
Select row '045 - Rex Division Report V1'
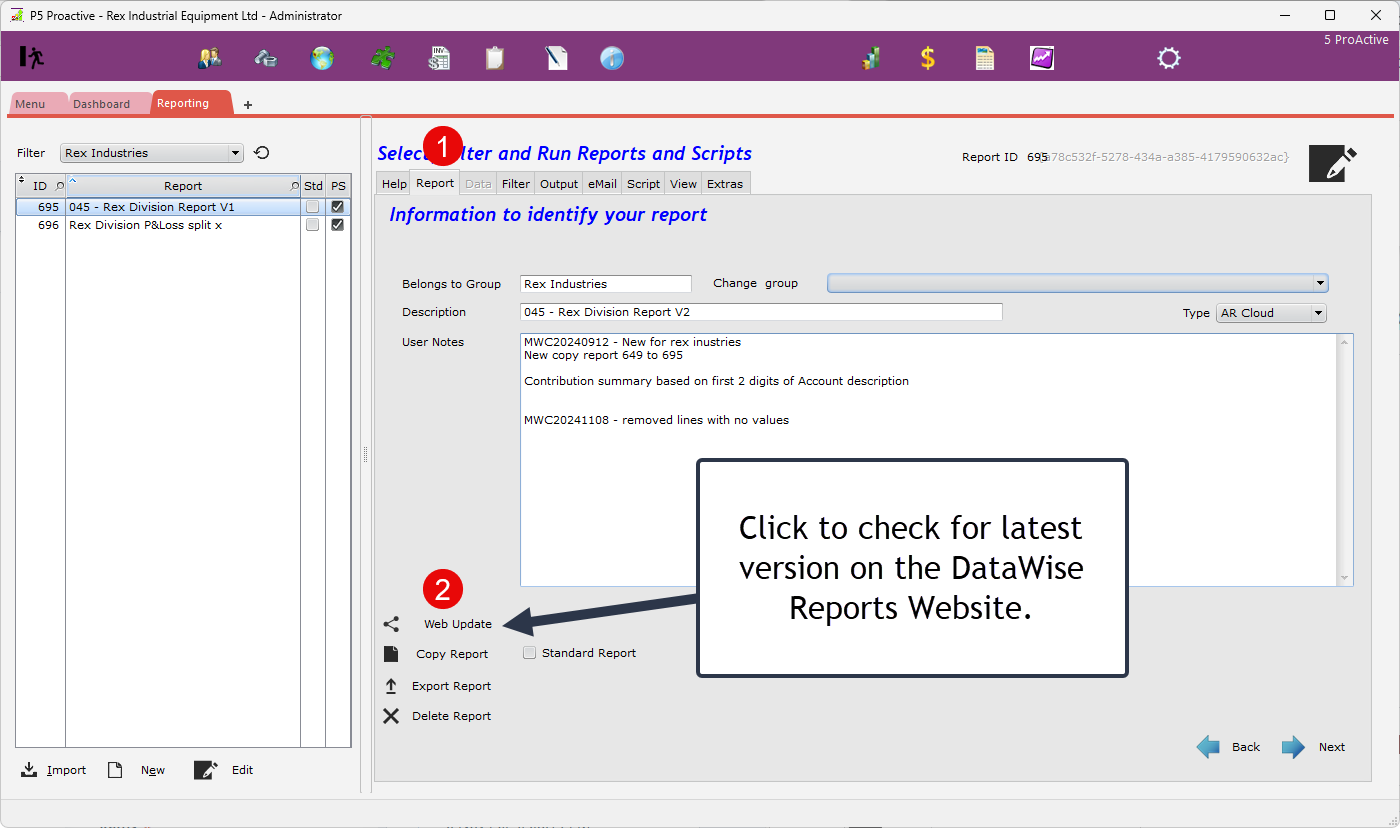[183, 207]
